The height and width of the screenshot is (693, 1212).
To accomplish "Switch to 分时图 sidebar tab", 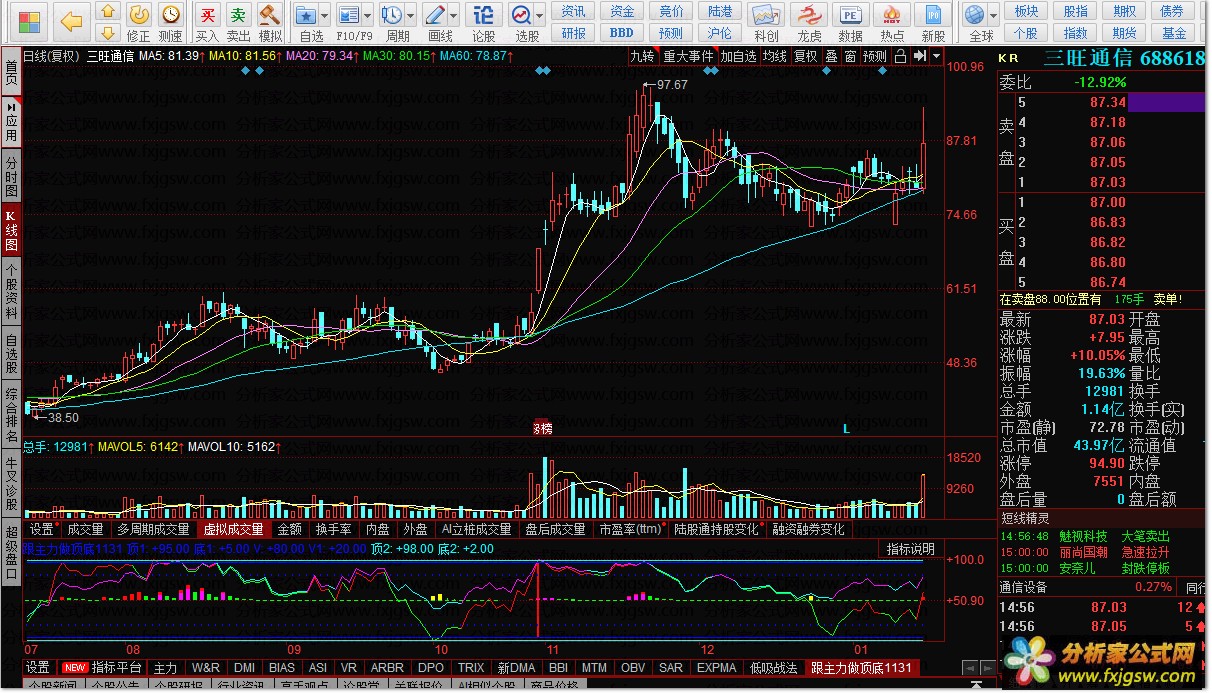I will click(11, 176).
